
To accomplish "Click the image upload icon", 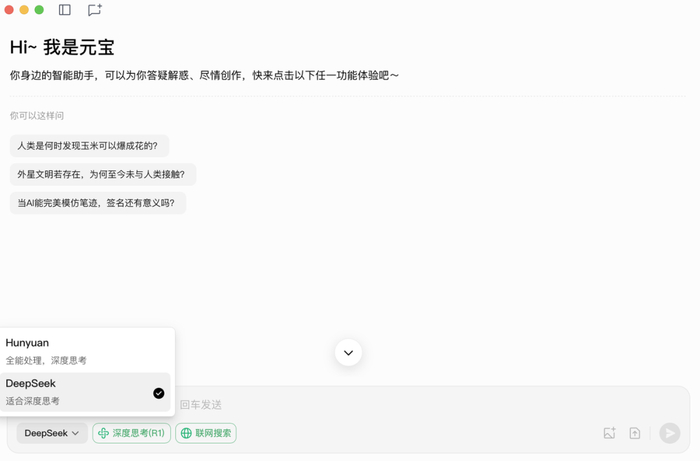I will click(610, 433).
